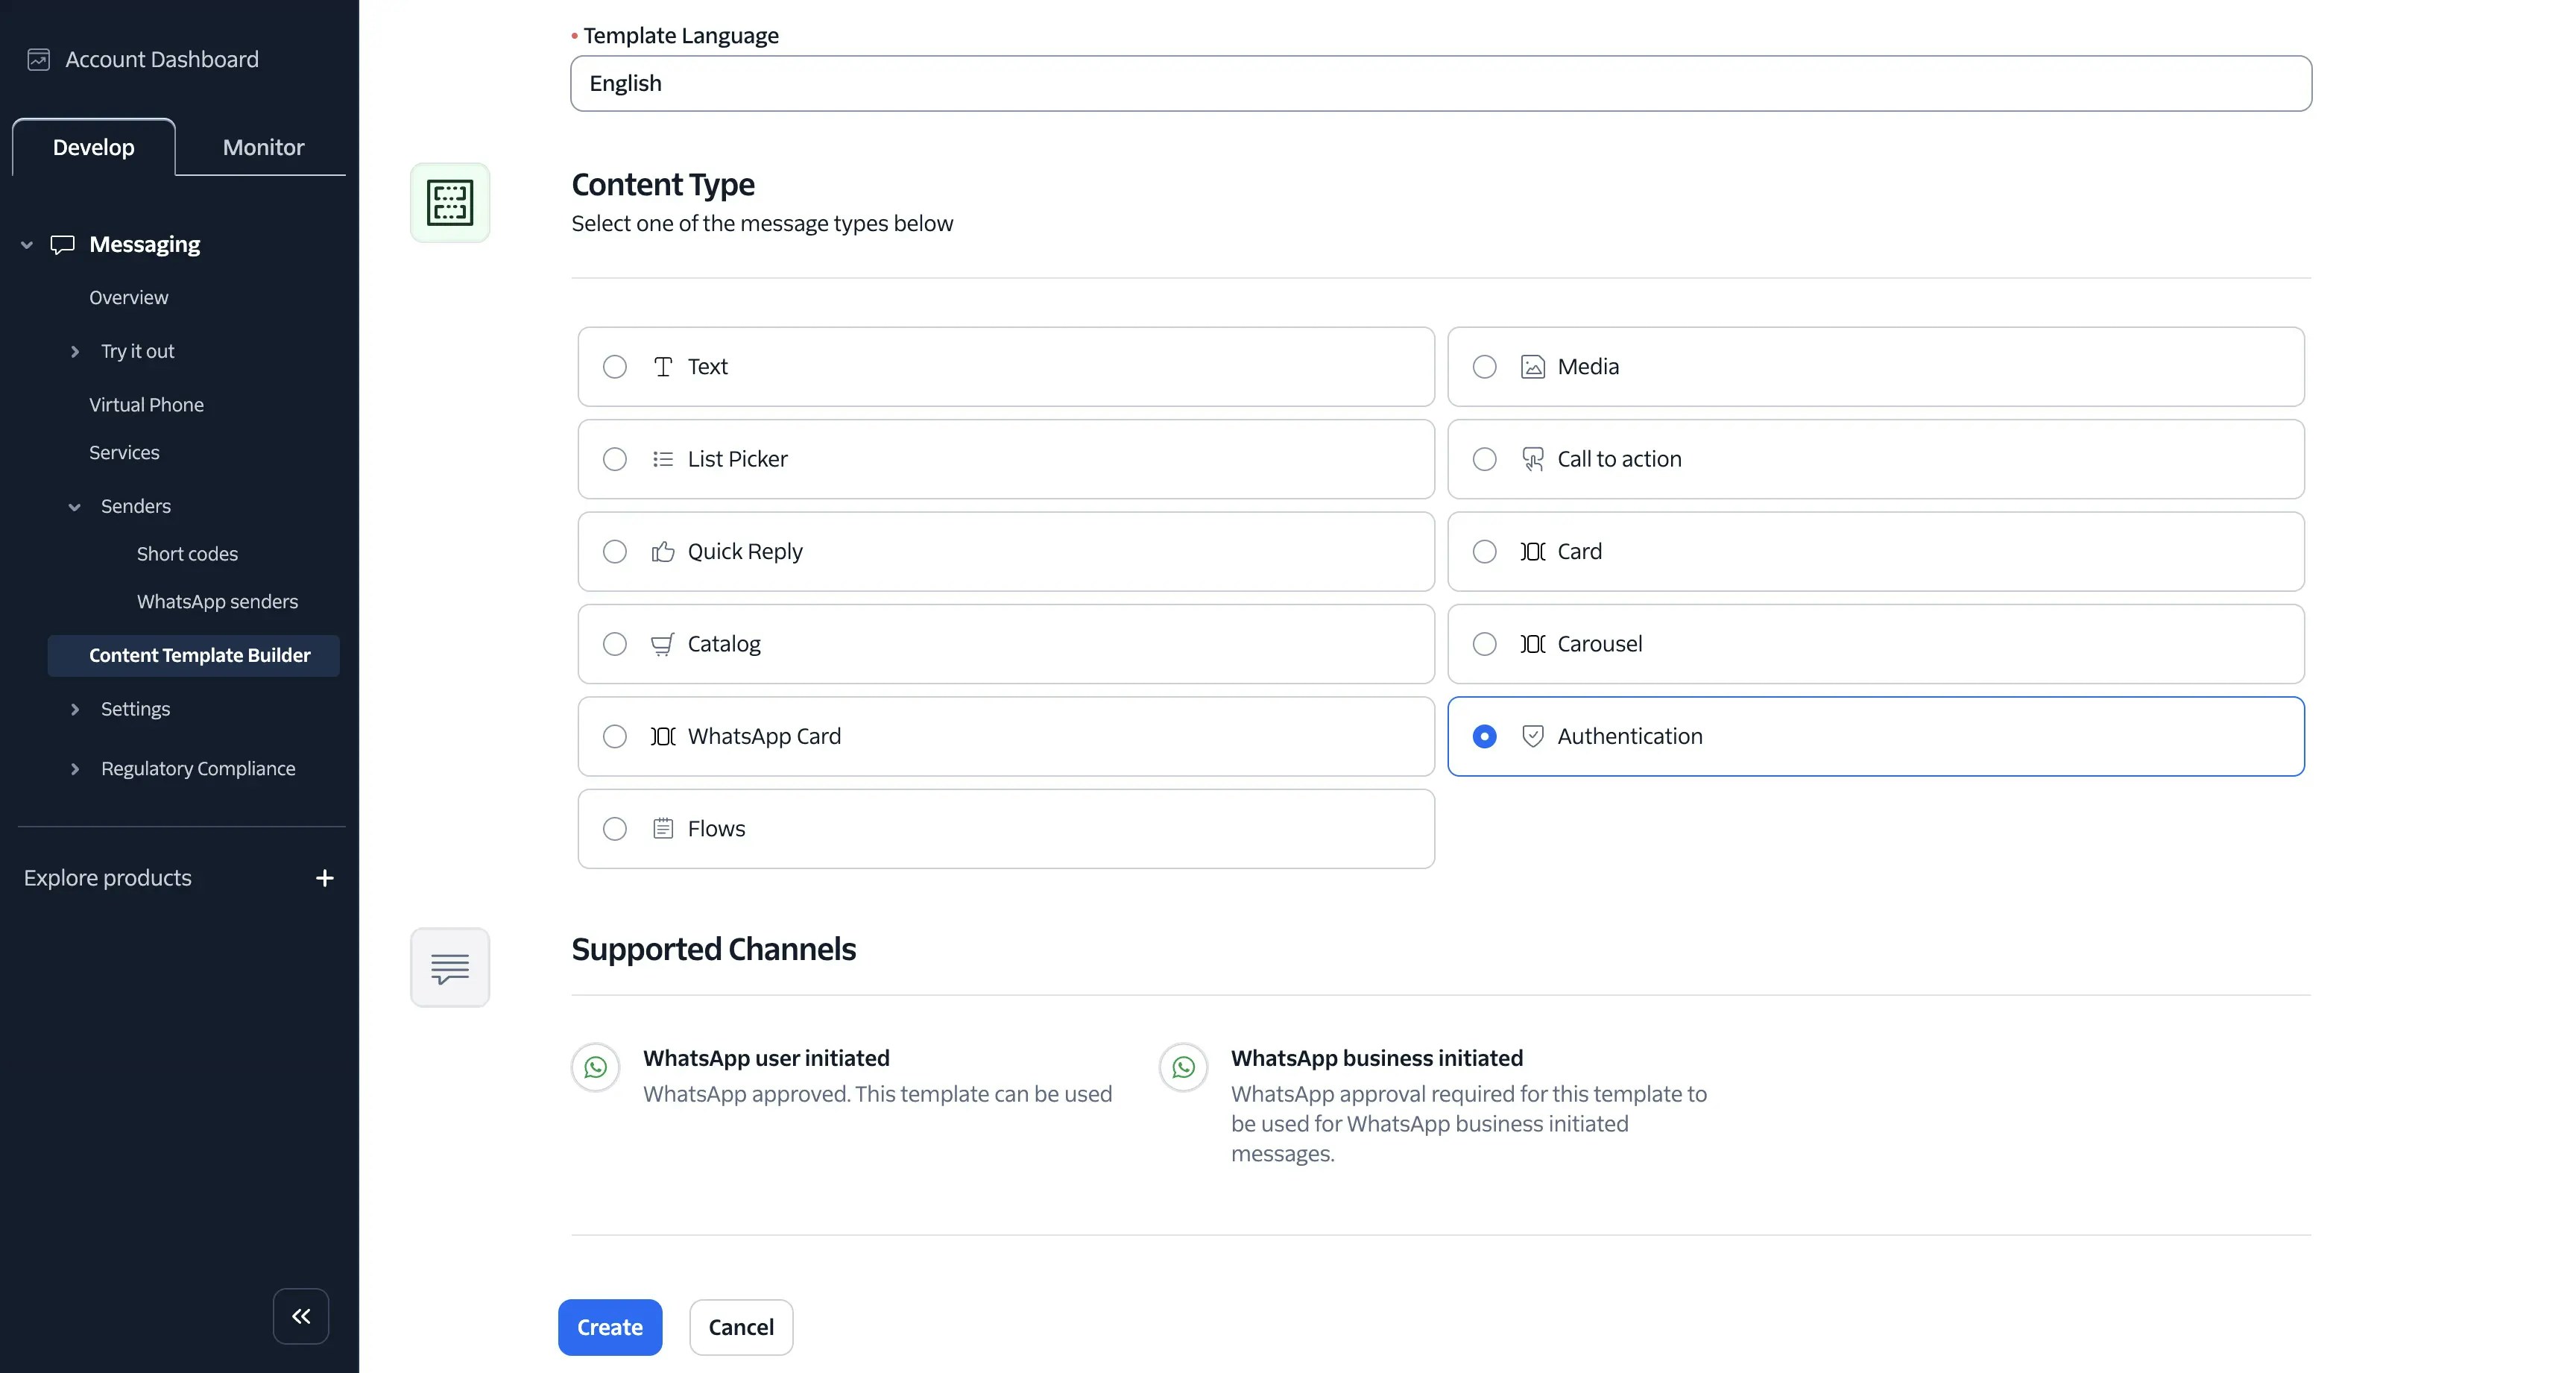Screen dimensions: 2576x1373
Task: Click the Account Dashboard chart icon
Action: tap(37, 59)
